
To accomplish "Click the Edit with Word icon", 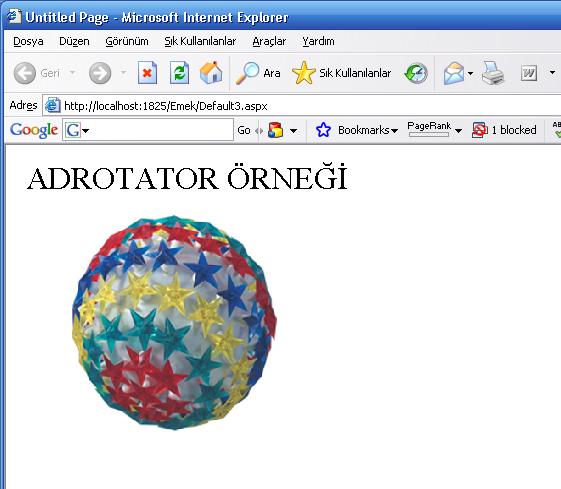I will pos(528,73).
